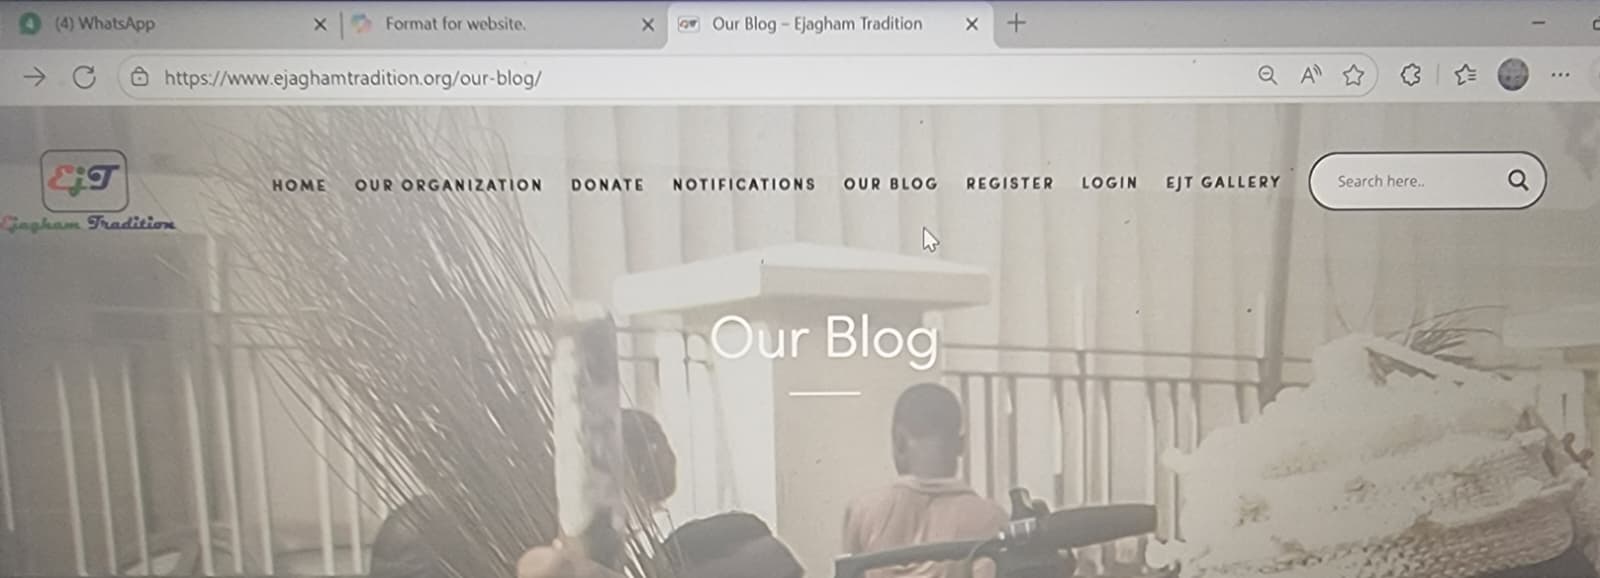
Task: Open OUR ORGANIZATION menu item
Action: pyautogui.click(x=448, y=185)
